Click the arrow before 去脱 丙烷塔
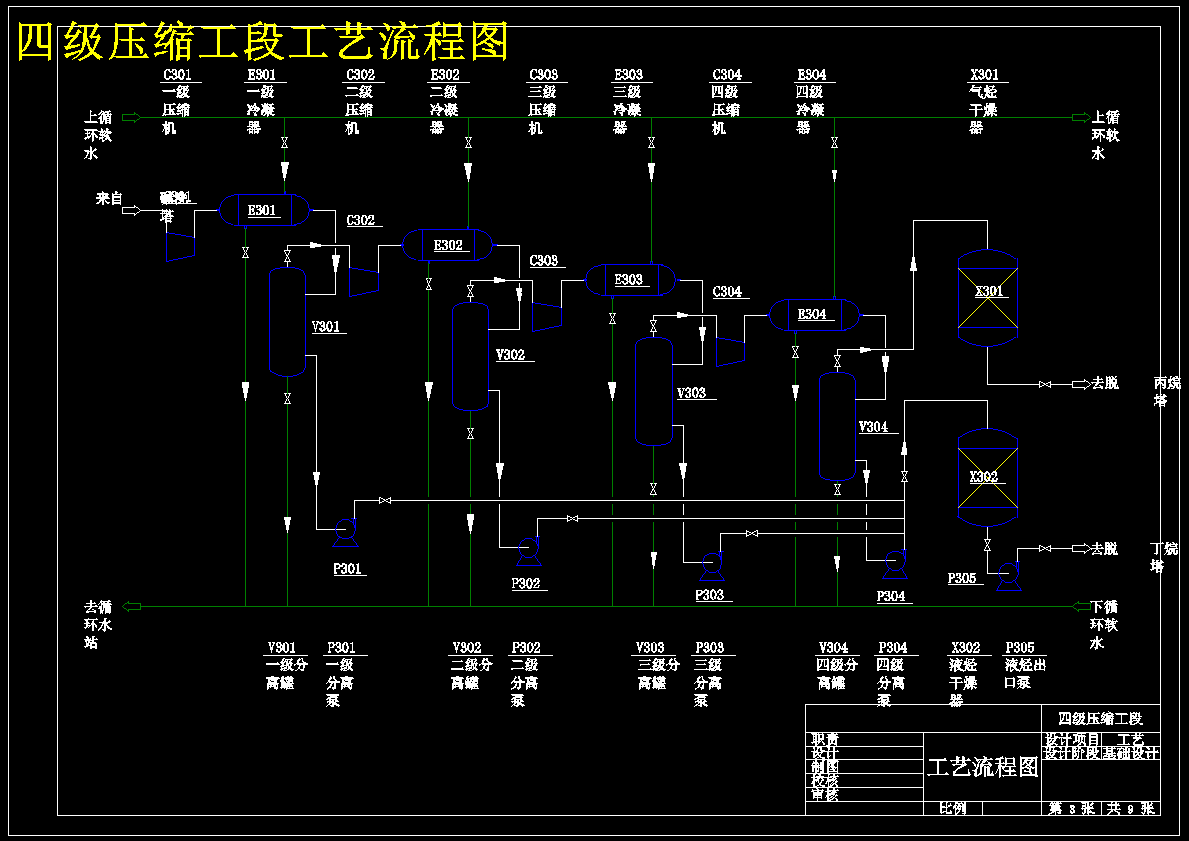 pos(1081,384)
